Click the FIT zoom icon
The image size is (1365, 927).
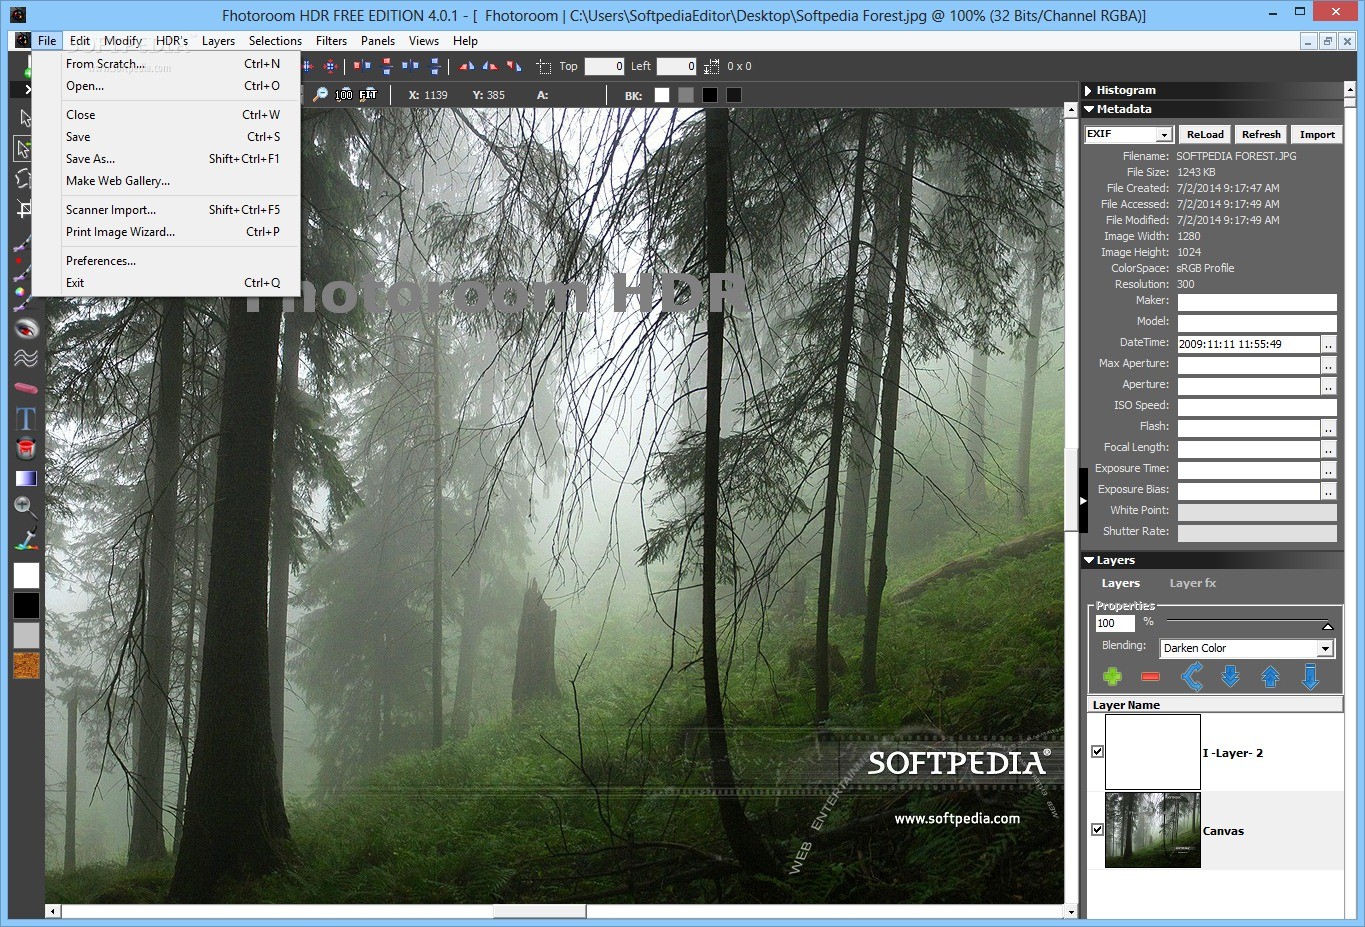[368, 95]
